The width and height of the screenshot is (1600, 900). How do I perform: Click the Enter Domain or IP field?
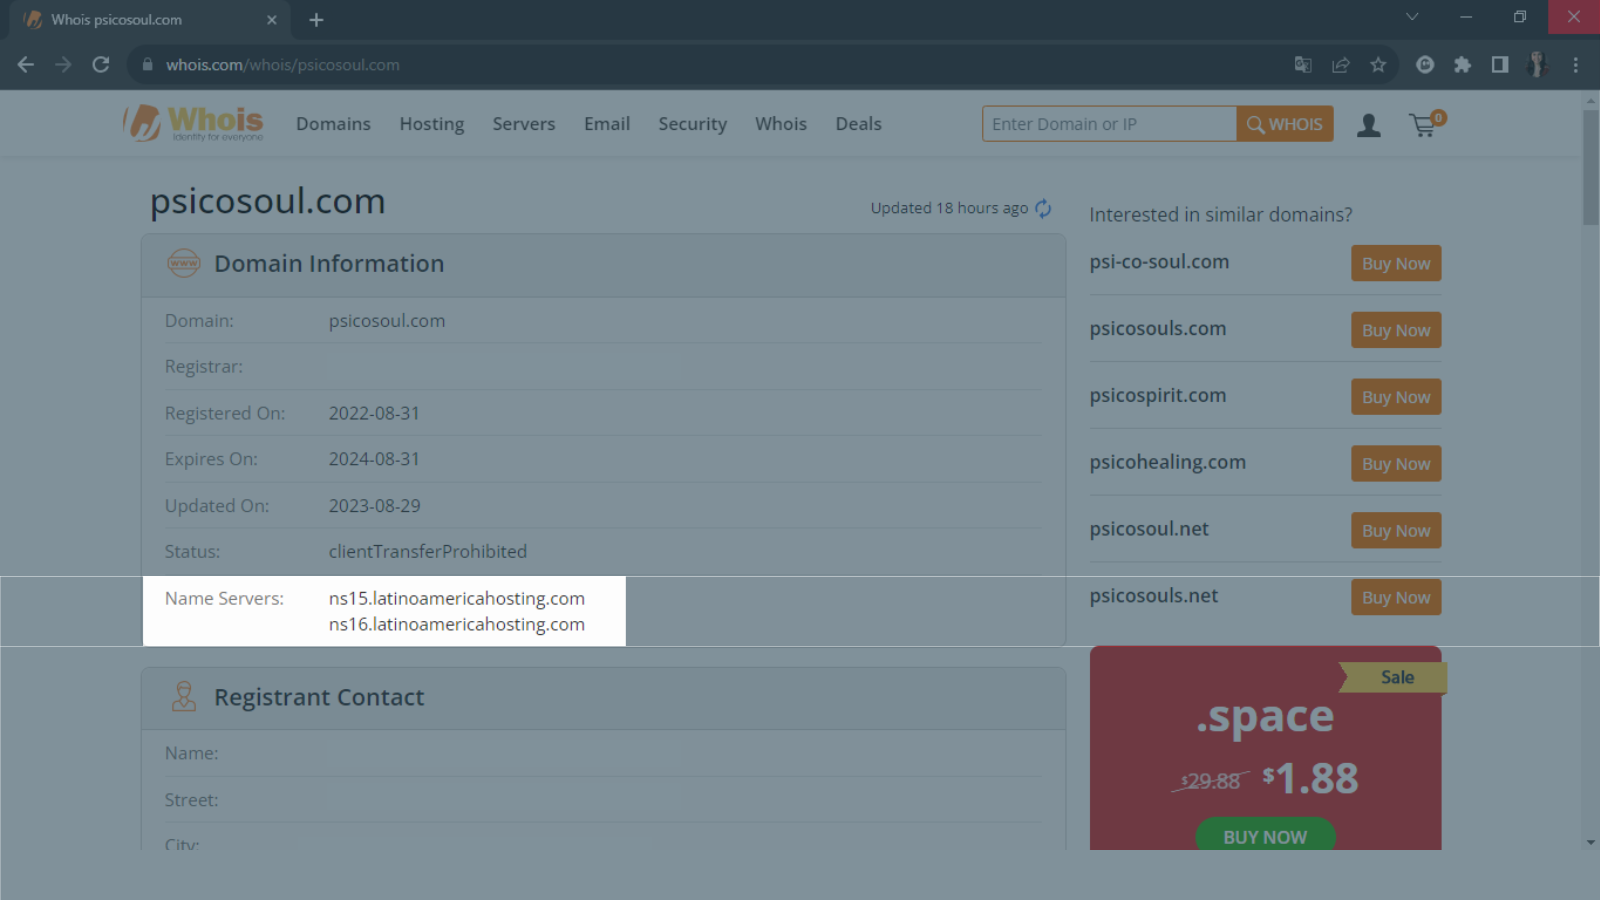pos(1109,124)
